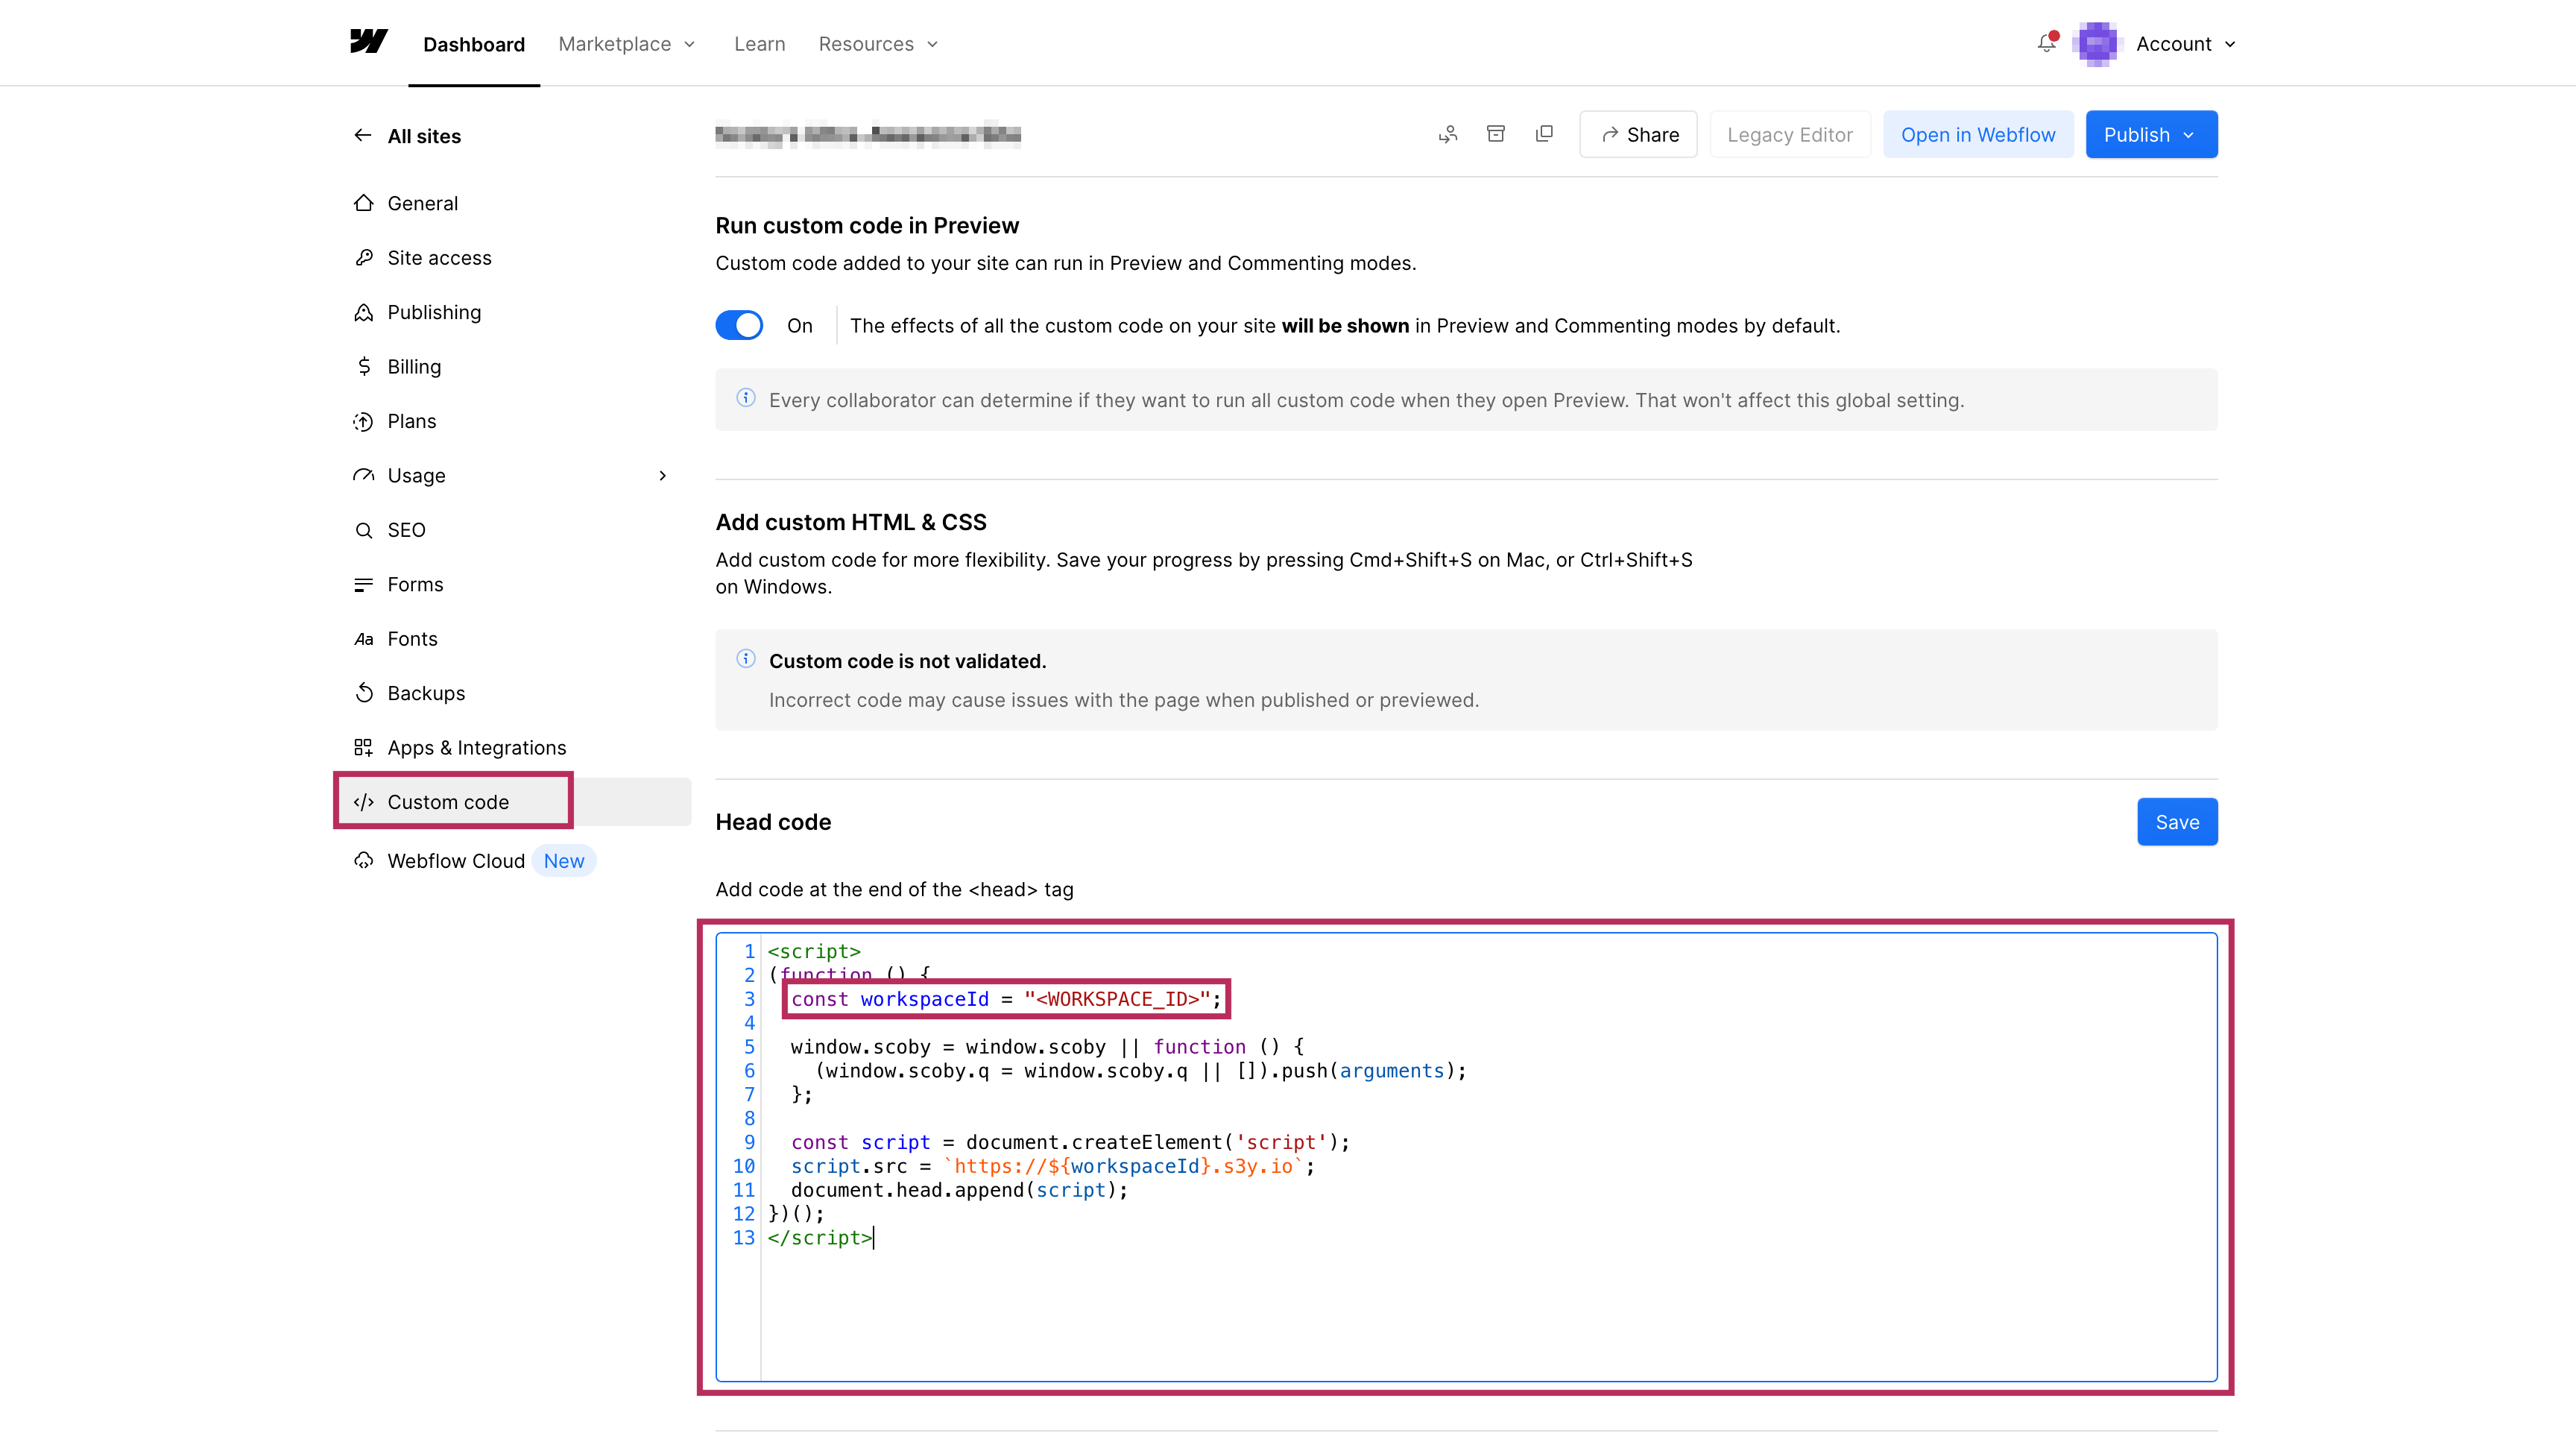Open Backups from the sidebar

425,693
